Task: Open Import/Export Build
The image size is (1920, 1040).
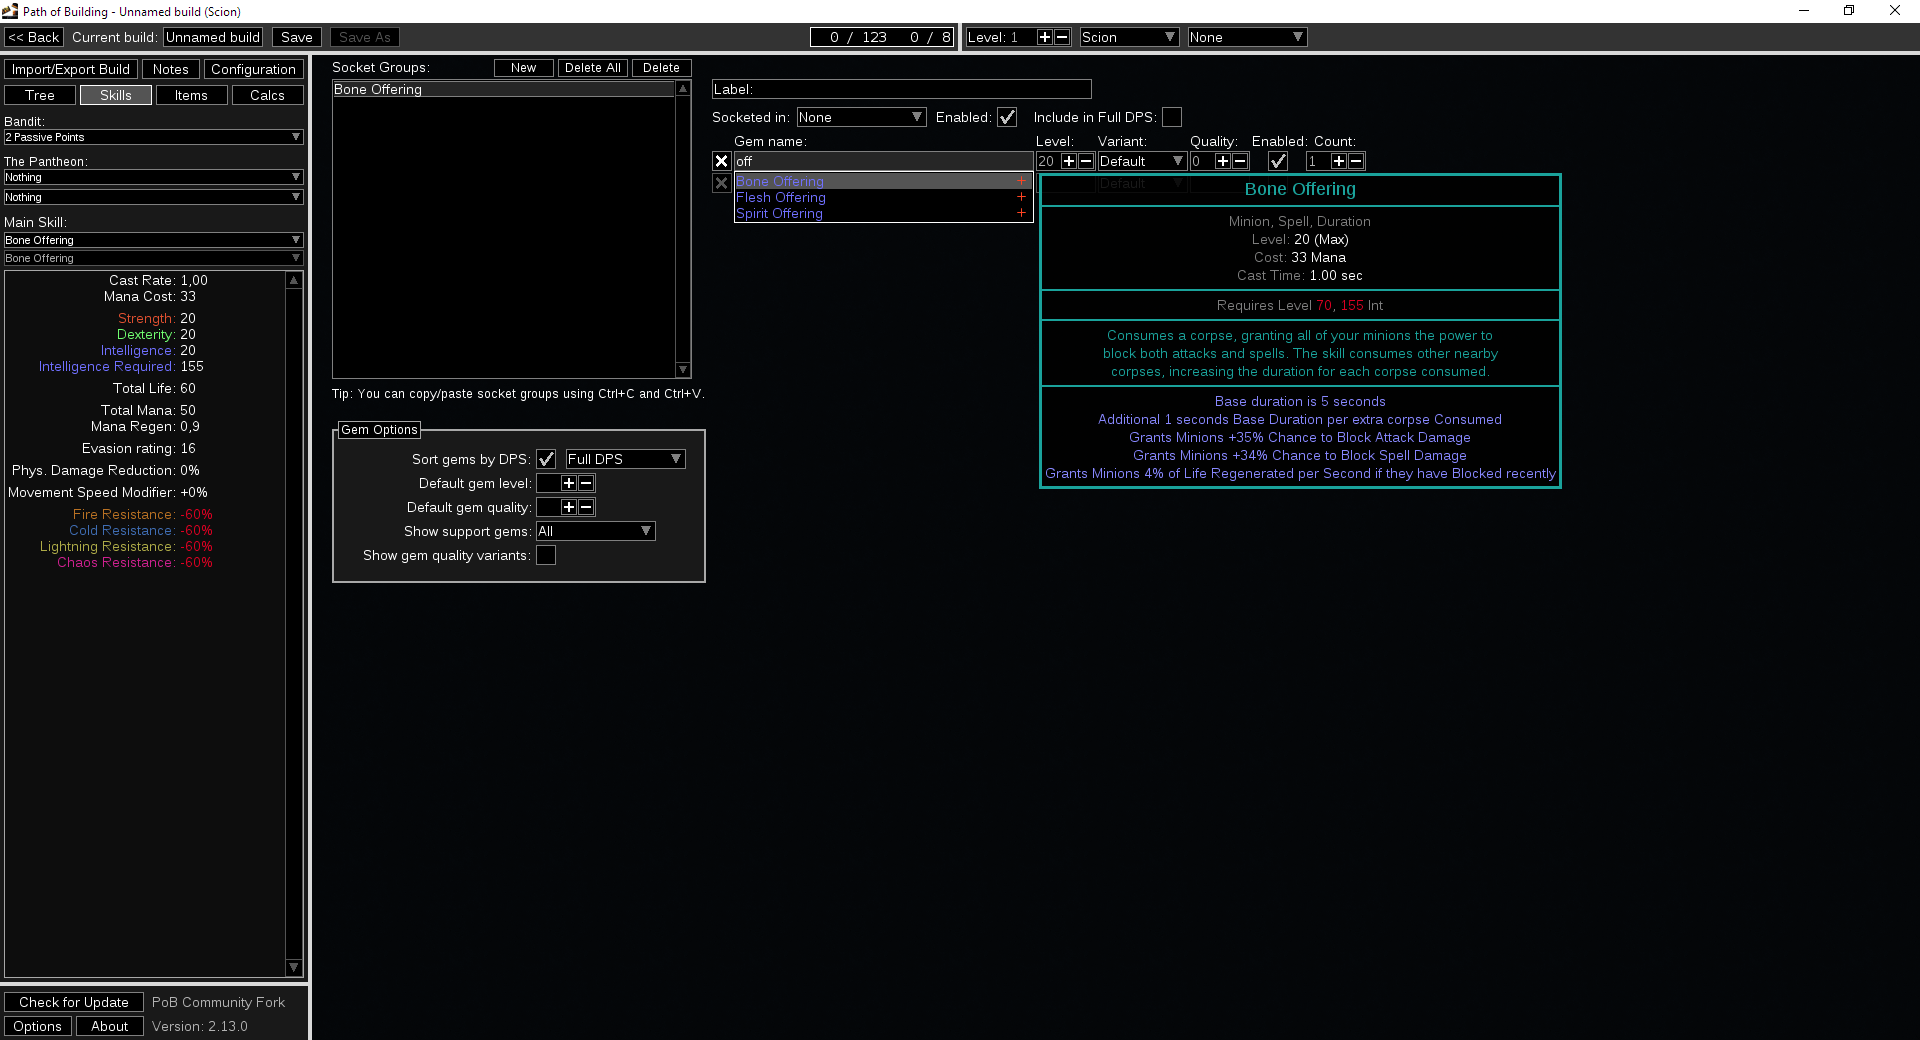Action: pos(71,69)
